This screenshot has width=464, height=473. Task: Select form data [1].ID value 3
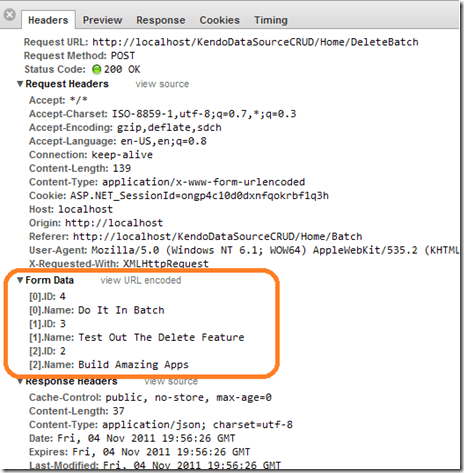coord(62,324)
